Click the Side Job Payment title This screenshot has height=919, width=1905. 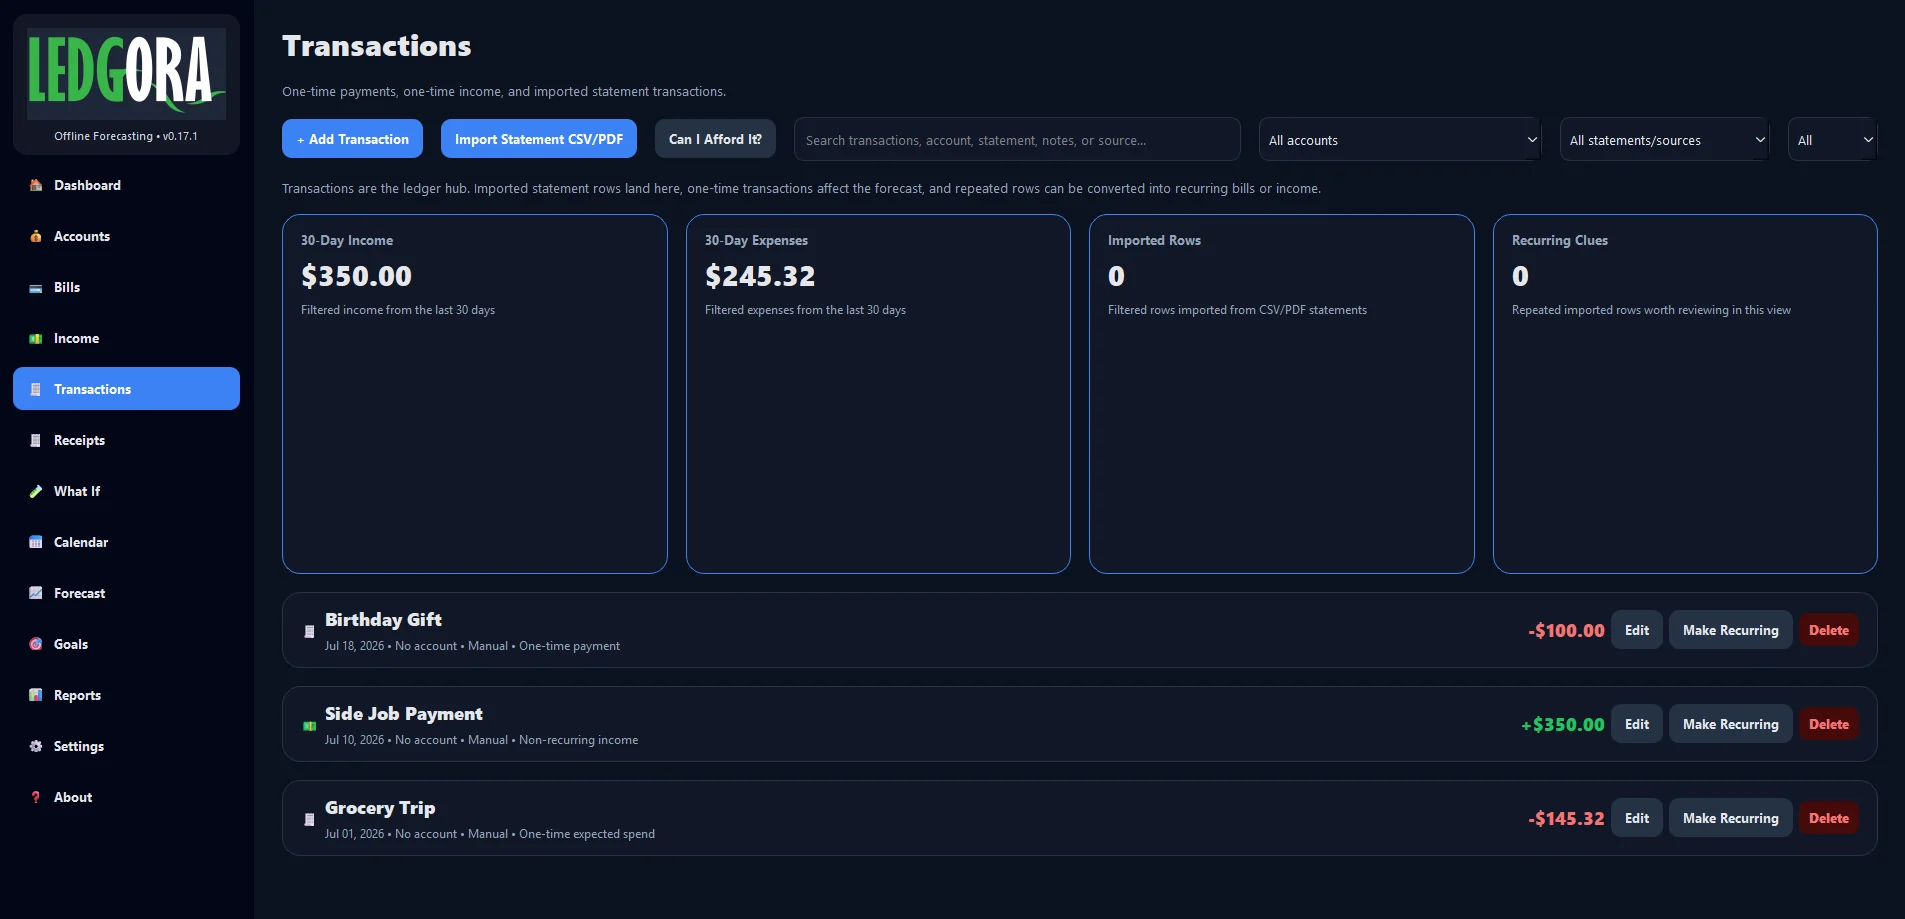(x=404, y=714)
